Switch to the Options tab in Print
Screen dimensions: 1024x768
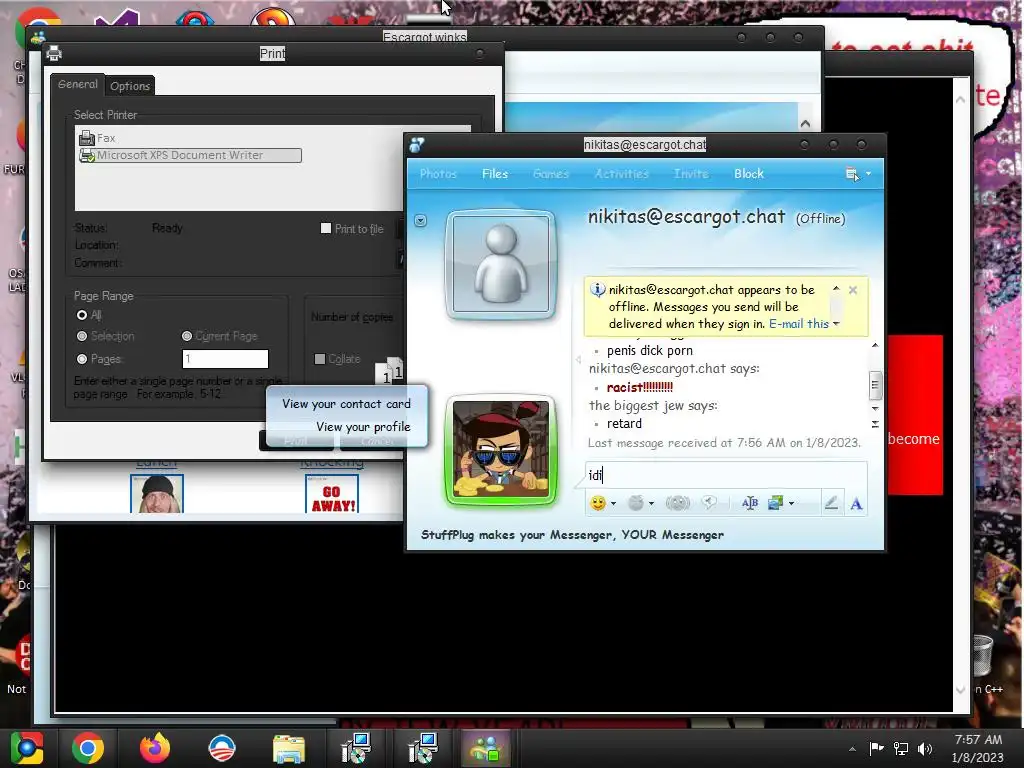pos(130,86)
